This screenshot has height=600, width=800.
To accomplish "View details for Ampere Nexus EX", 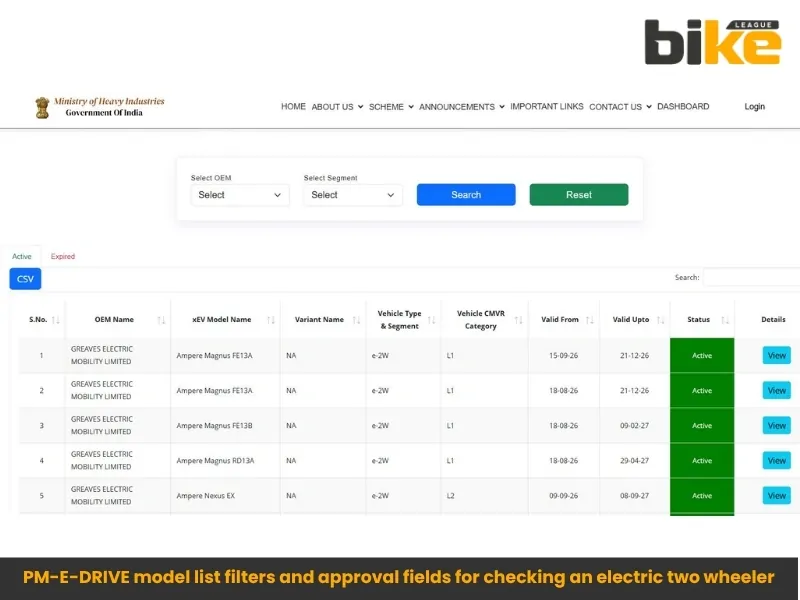I will [x=777, y=495].
